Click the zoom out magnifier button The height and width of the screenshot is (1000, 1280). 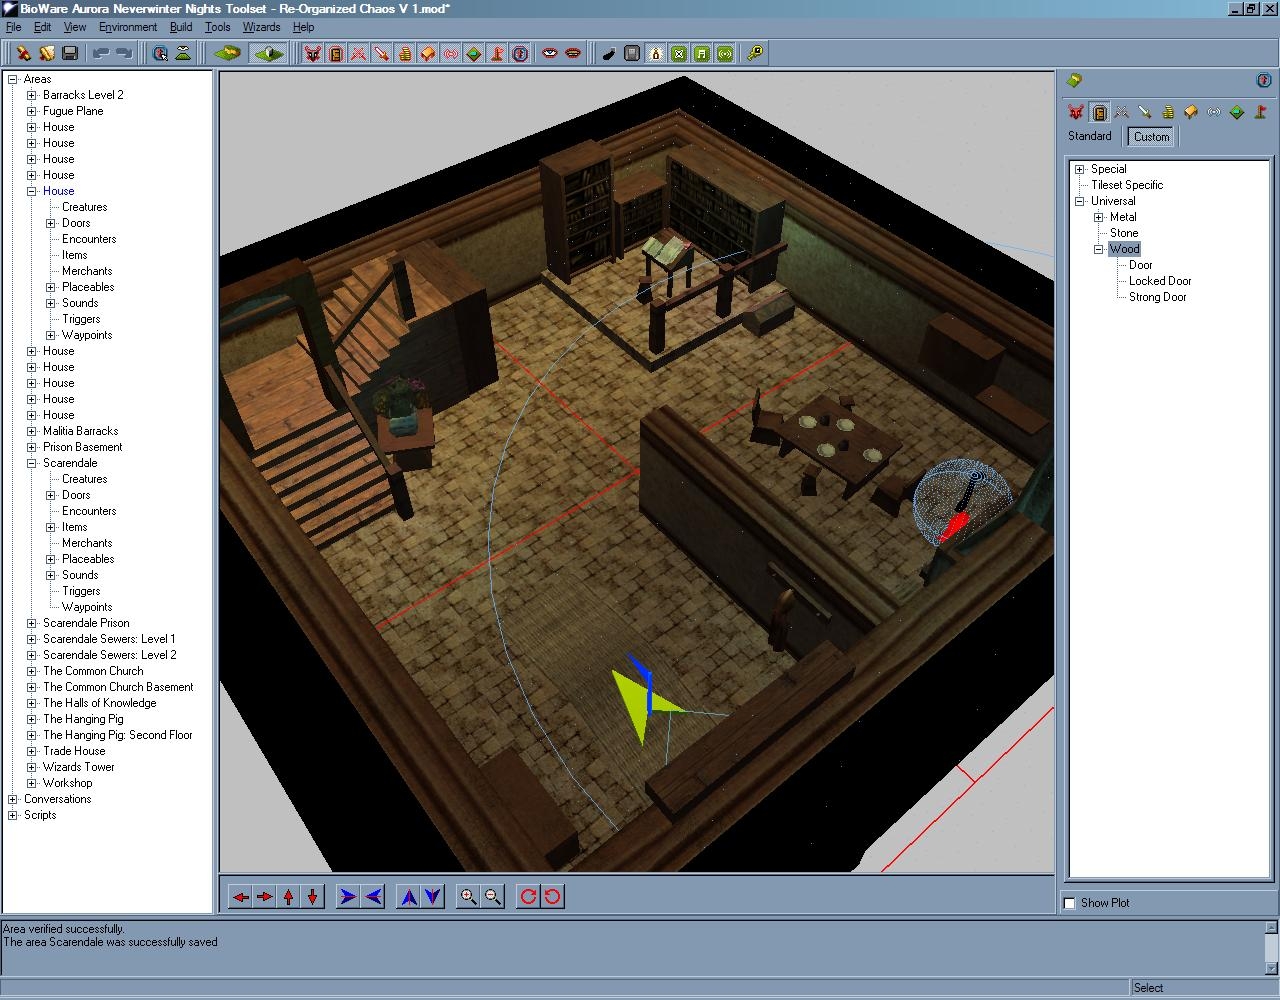click(493, 897)
